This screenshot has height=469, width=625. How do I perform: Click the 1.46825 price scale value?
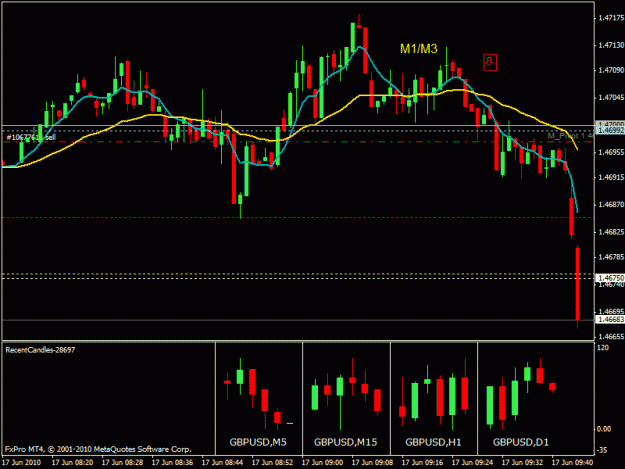click(611, 232)
